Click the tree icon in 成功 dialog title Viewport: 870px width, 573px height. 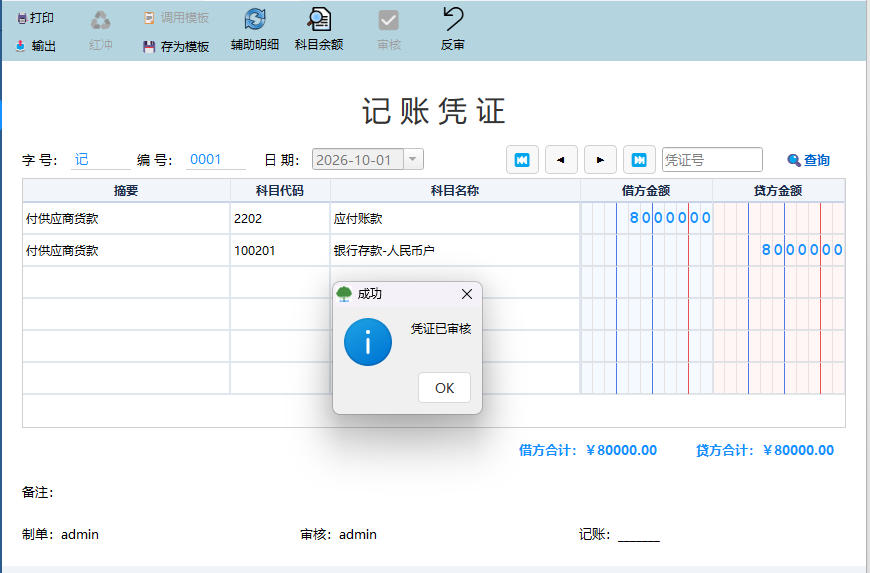[344, 293]
